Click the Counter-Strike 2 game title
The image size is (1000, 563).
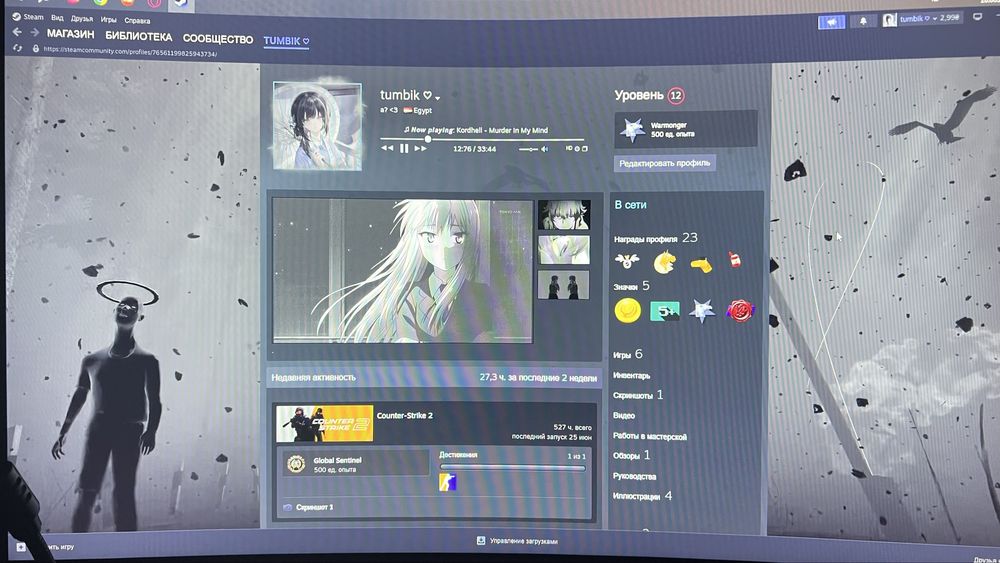coord(404,415)
